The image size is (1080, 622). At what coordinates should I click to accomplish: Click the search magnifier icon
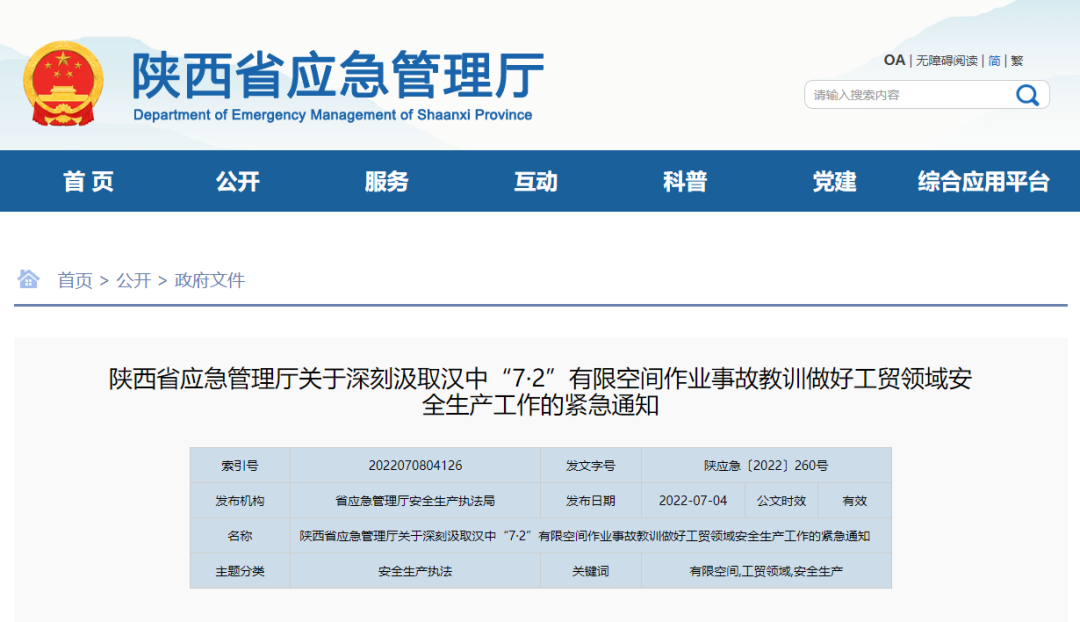1027,94
